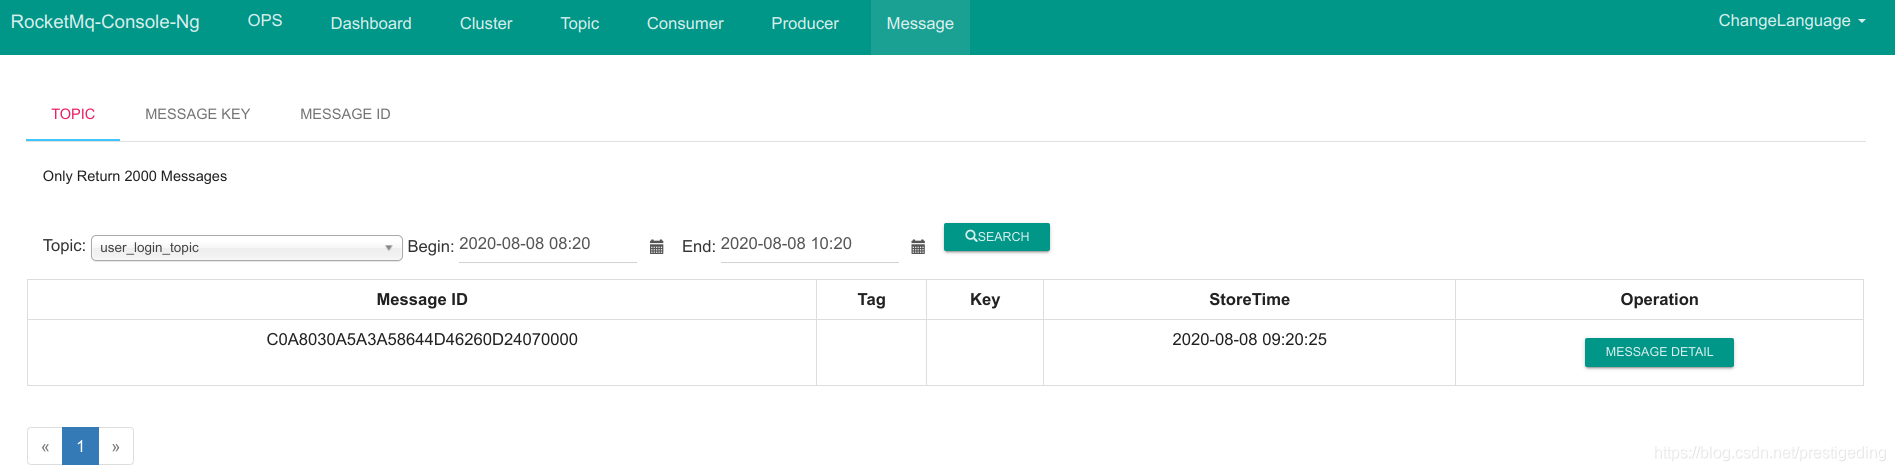Go to the OPS navigation page
The height and width of the screenshot is (471, 1895).
pos(265,21)
